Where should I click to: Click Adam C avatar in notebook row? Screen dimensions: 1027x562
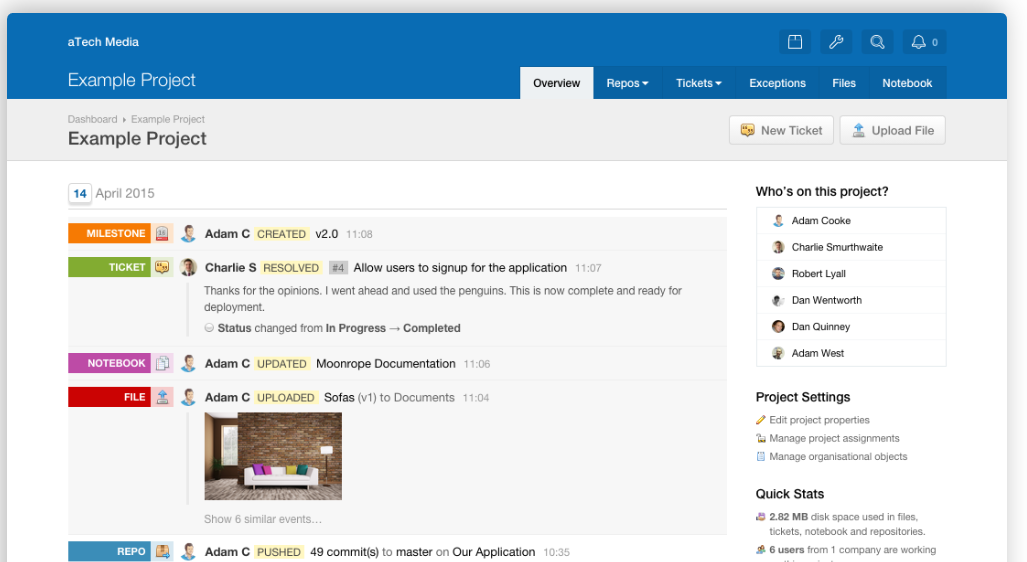(x=189, y=364)
